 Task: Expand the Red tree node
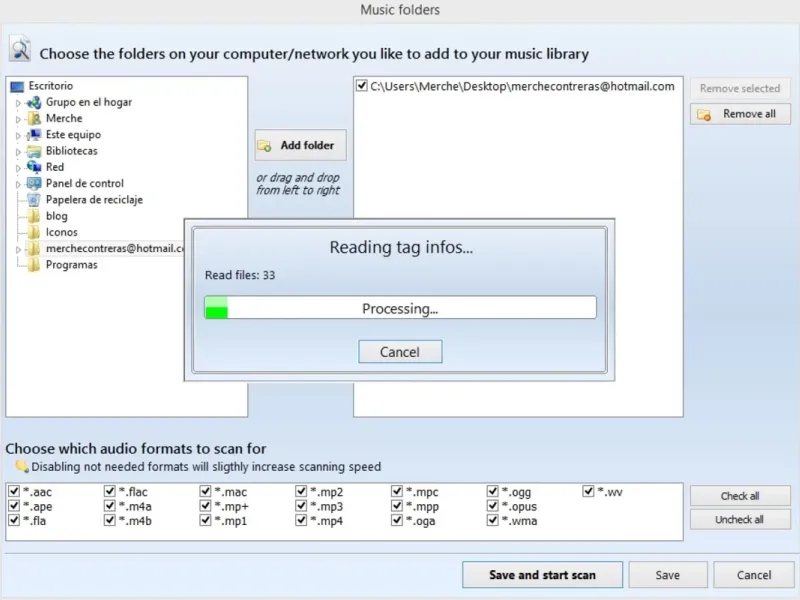pos(18,168)
